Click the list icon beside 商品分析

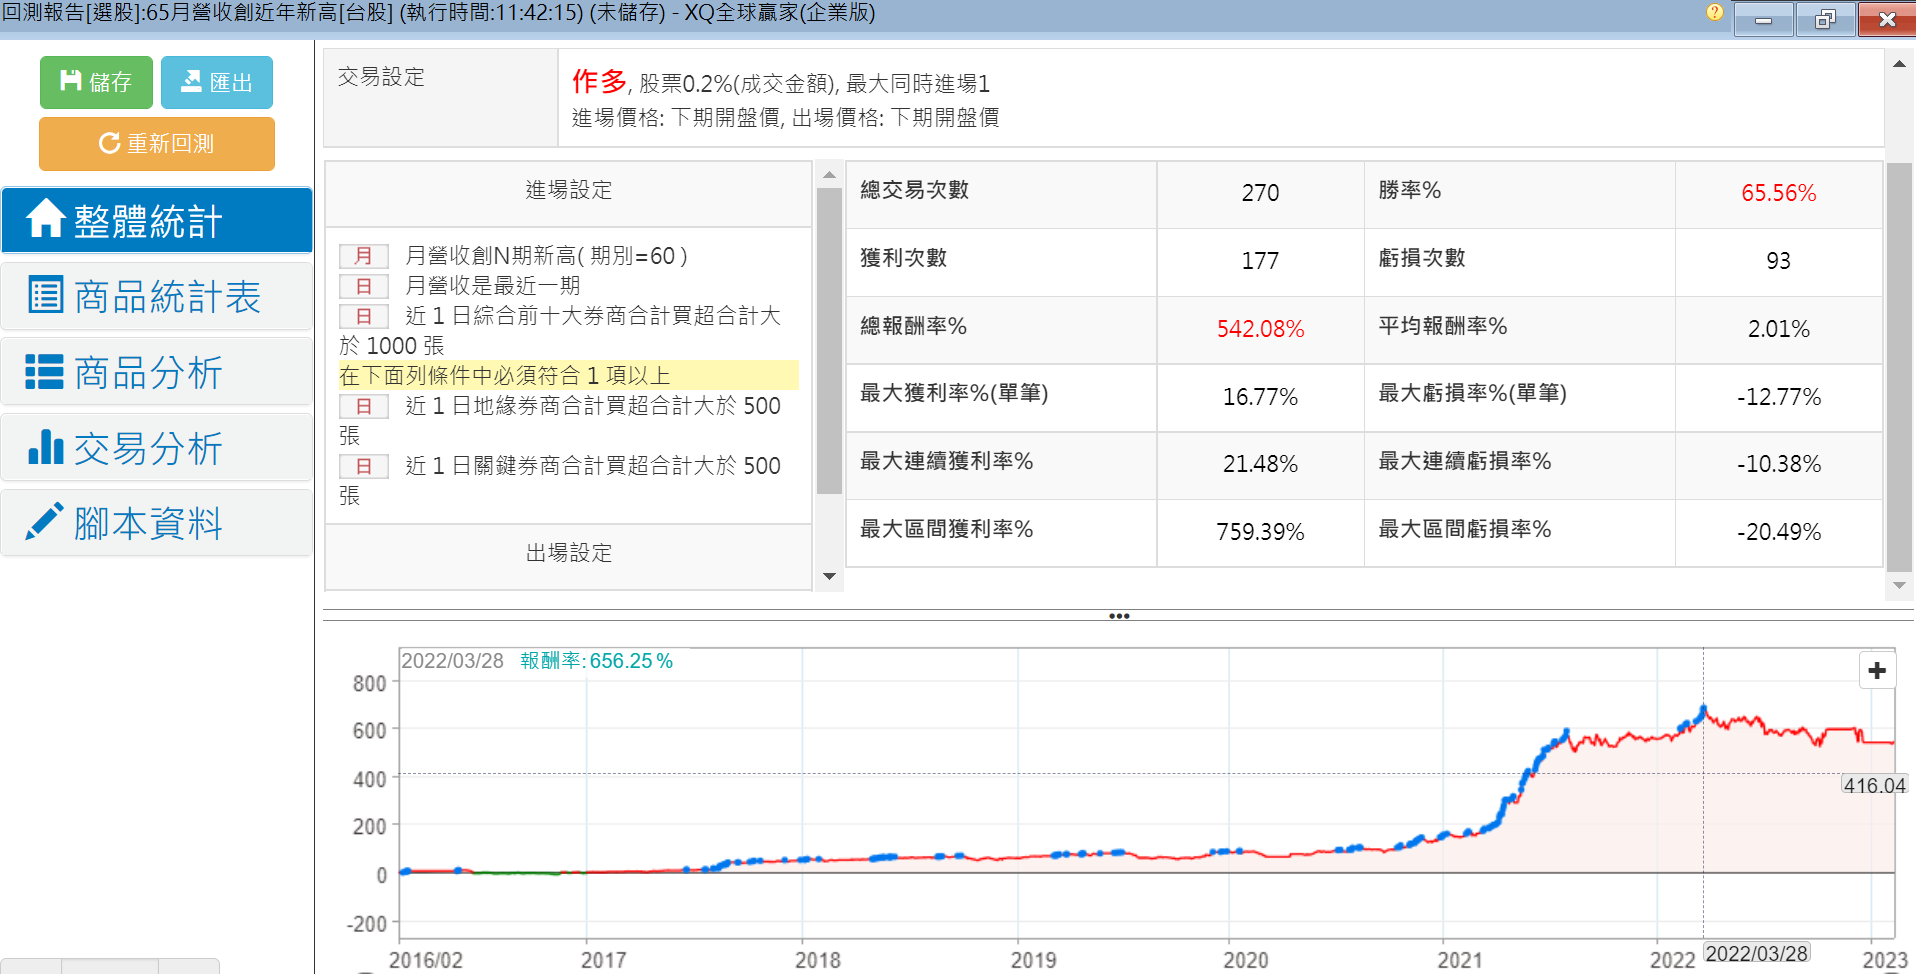tap(45, 371)
